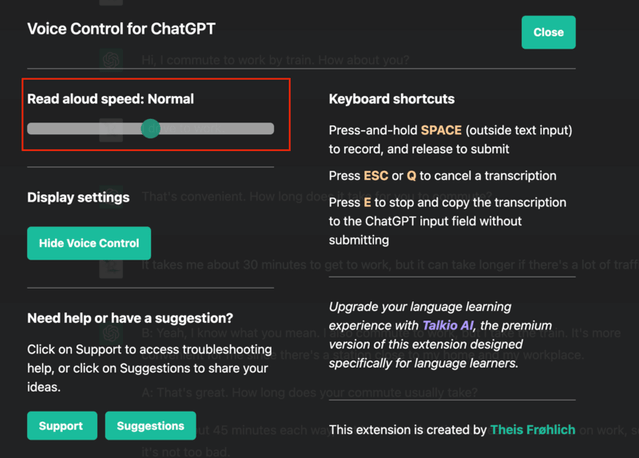Click the highlighted SPACE key text

441,130
